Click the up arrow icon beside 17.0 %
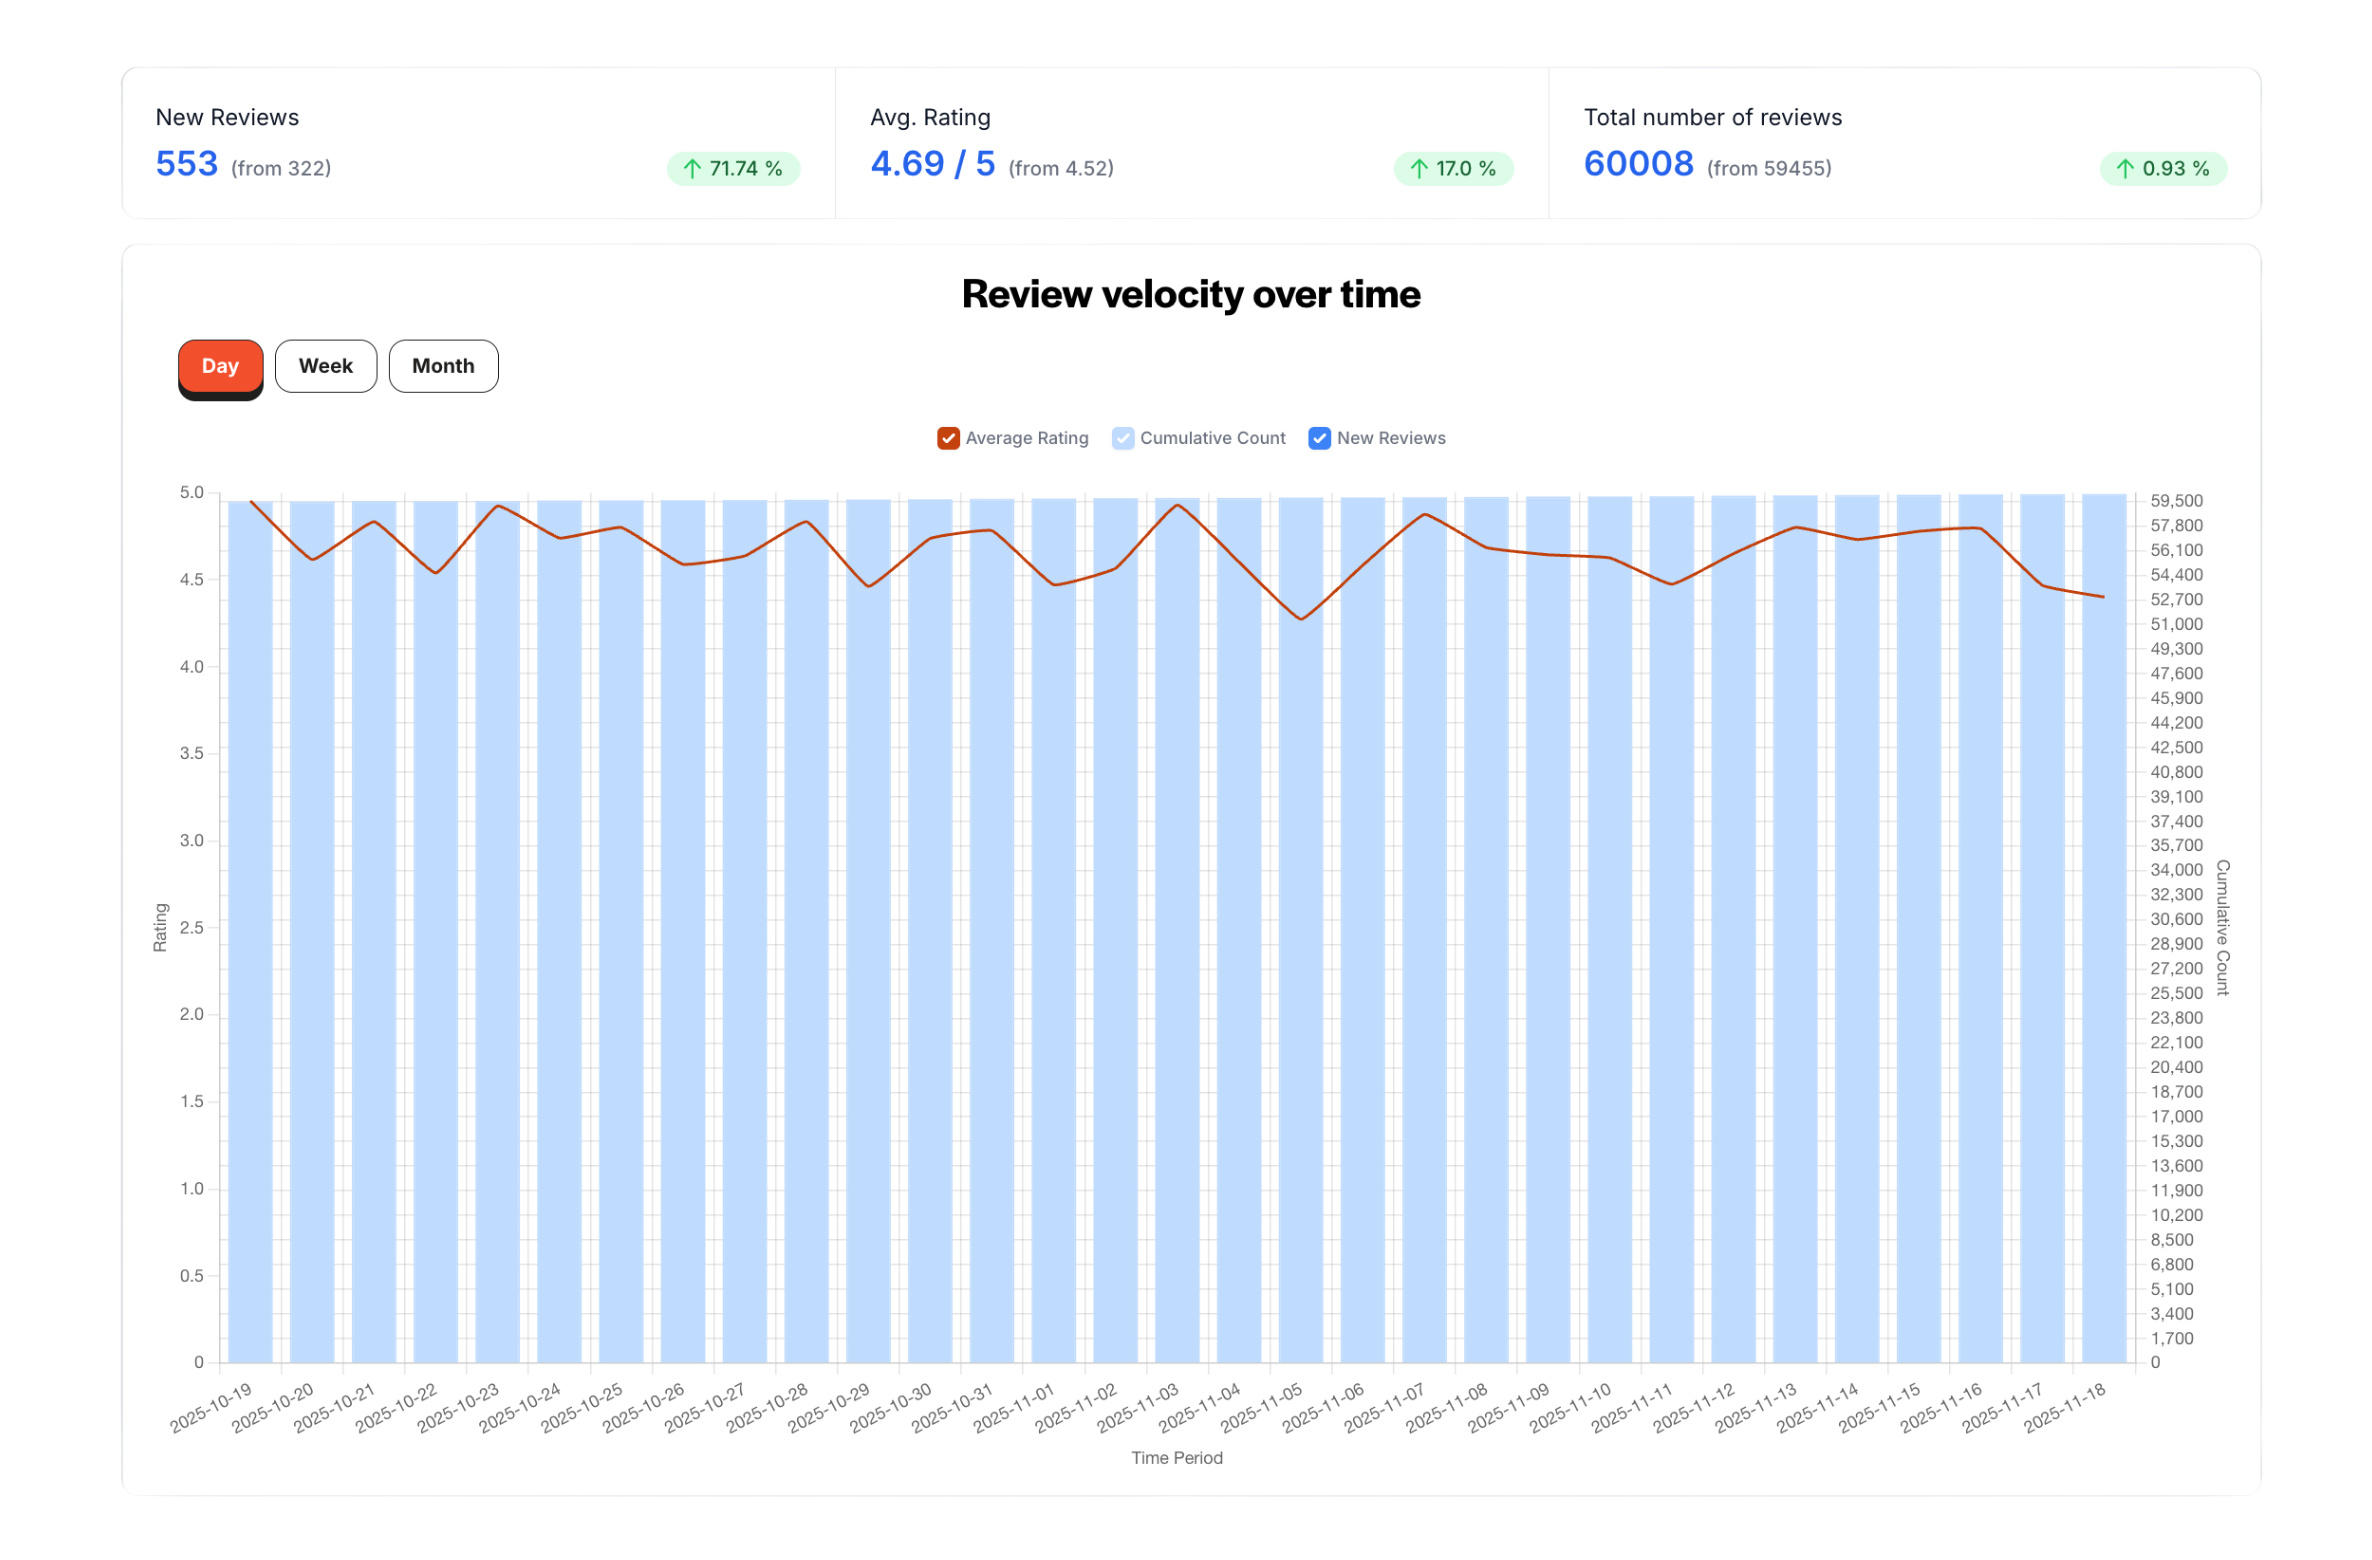This screenshot has width=2372, height=1560. point(1419,169)
